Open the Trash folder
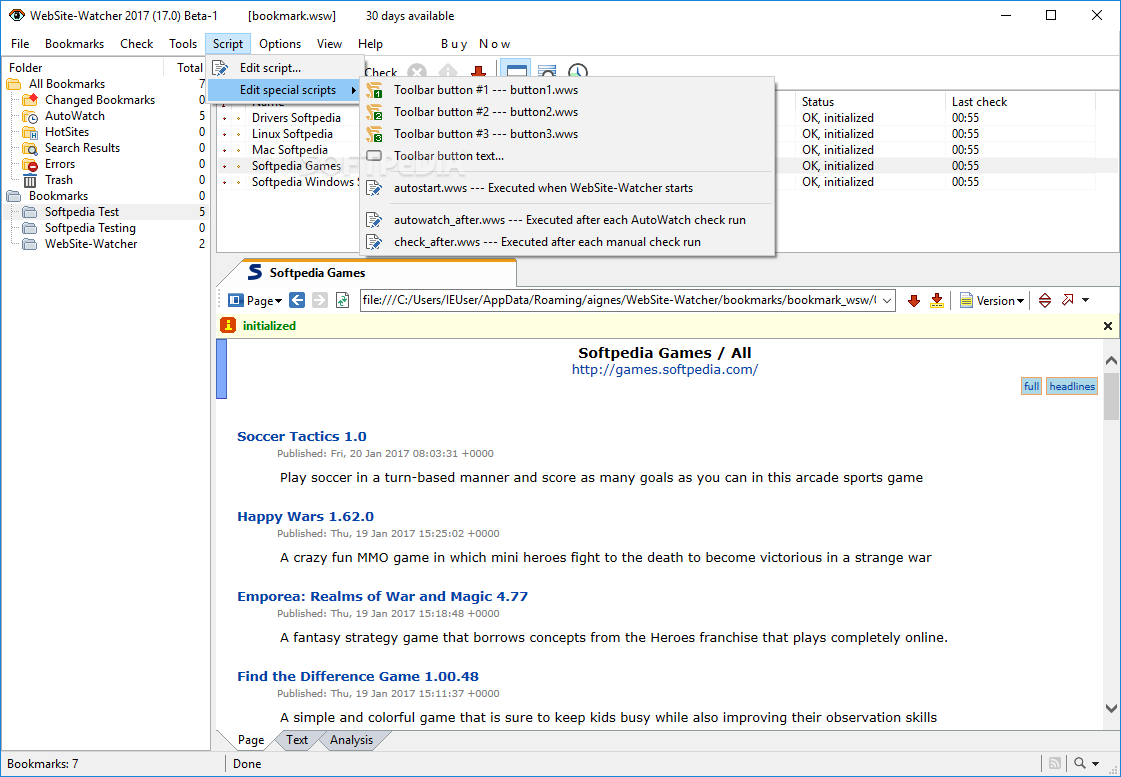This screenshot has width=1121, height=777. coord(59,180)
